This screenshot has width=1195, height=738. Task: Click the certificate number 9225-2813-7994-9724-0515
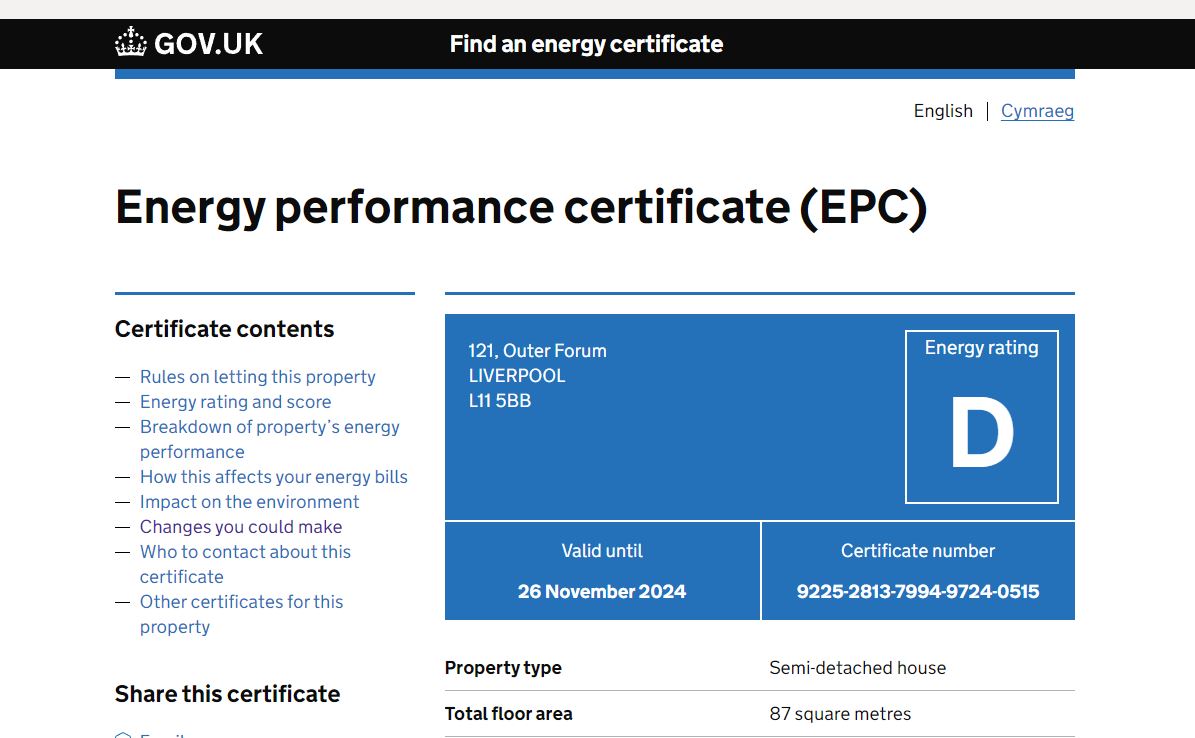click(x=918, y=591)
